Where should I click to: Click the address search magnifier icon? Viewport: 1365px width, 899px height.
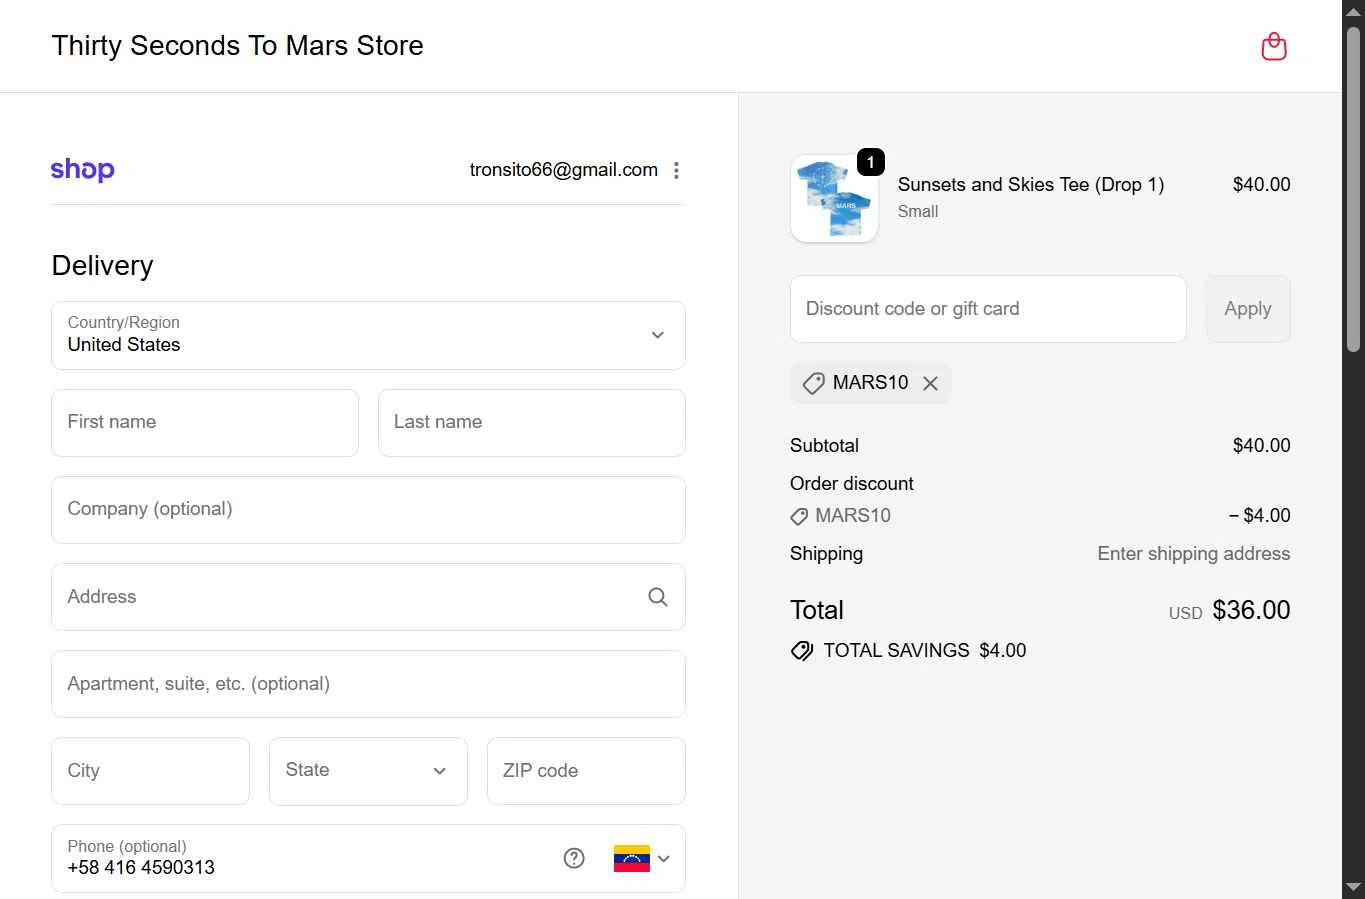pos(657,597)
